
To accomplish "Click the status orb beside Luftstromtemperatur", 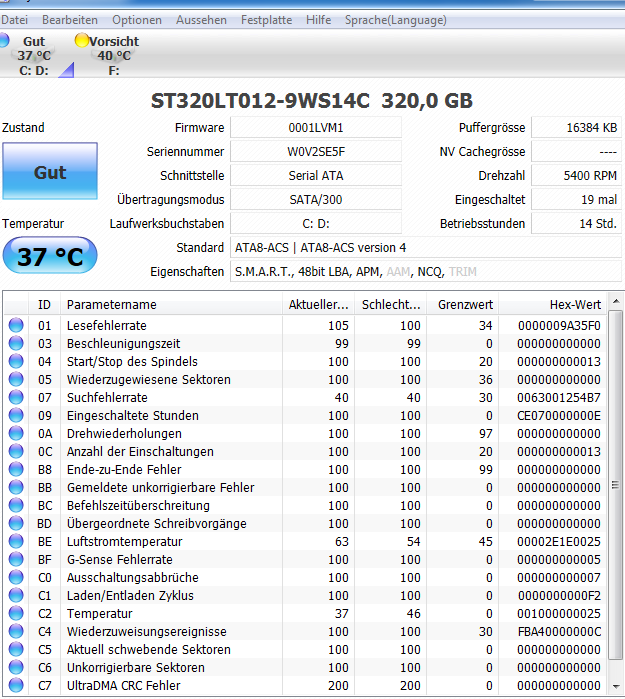I will click(16, 541).
